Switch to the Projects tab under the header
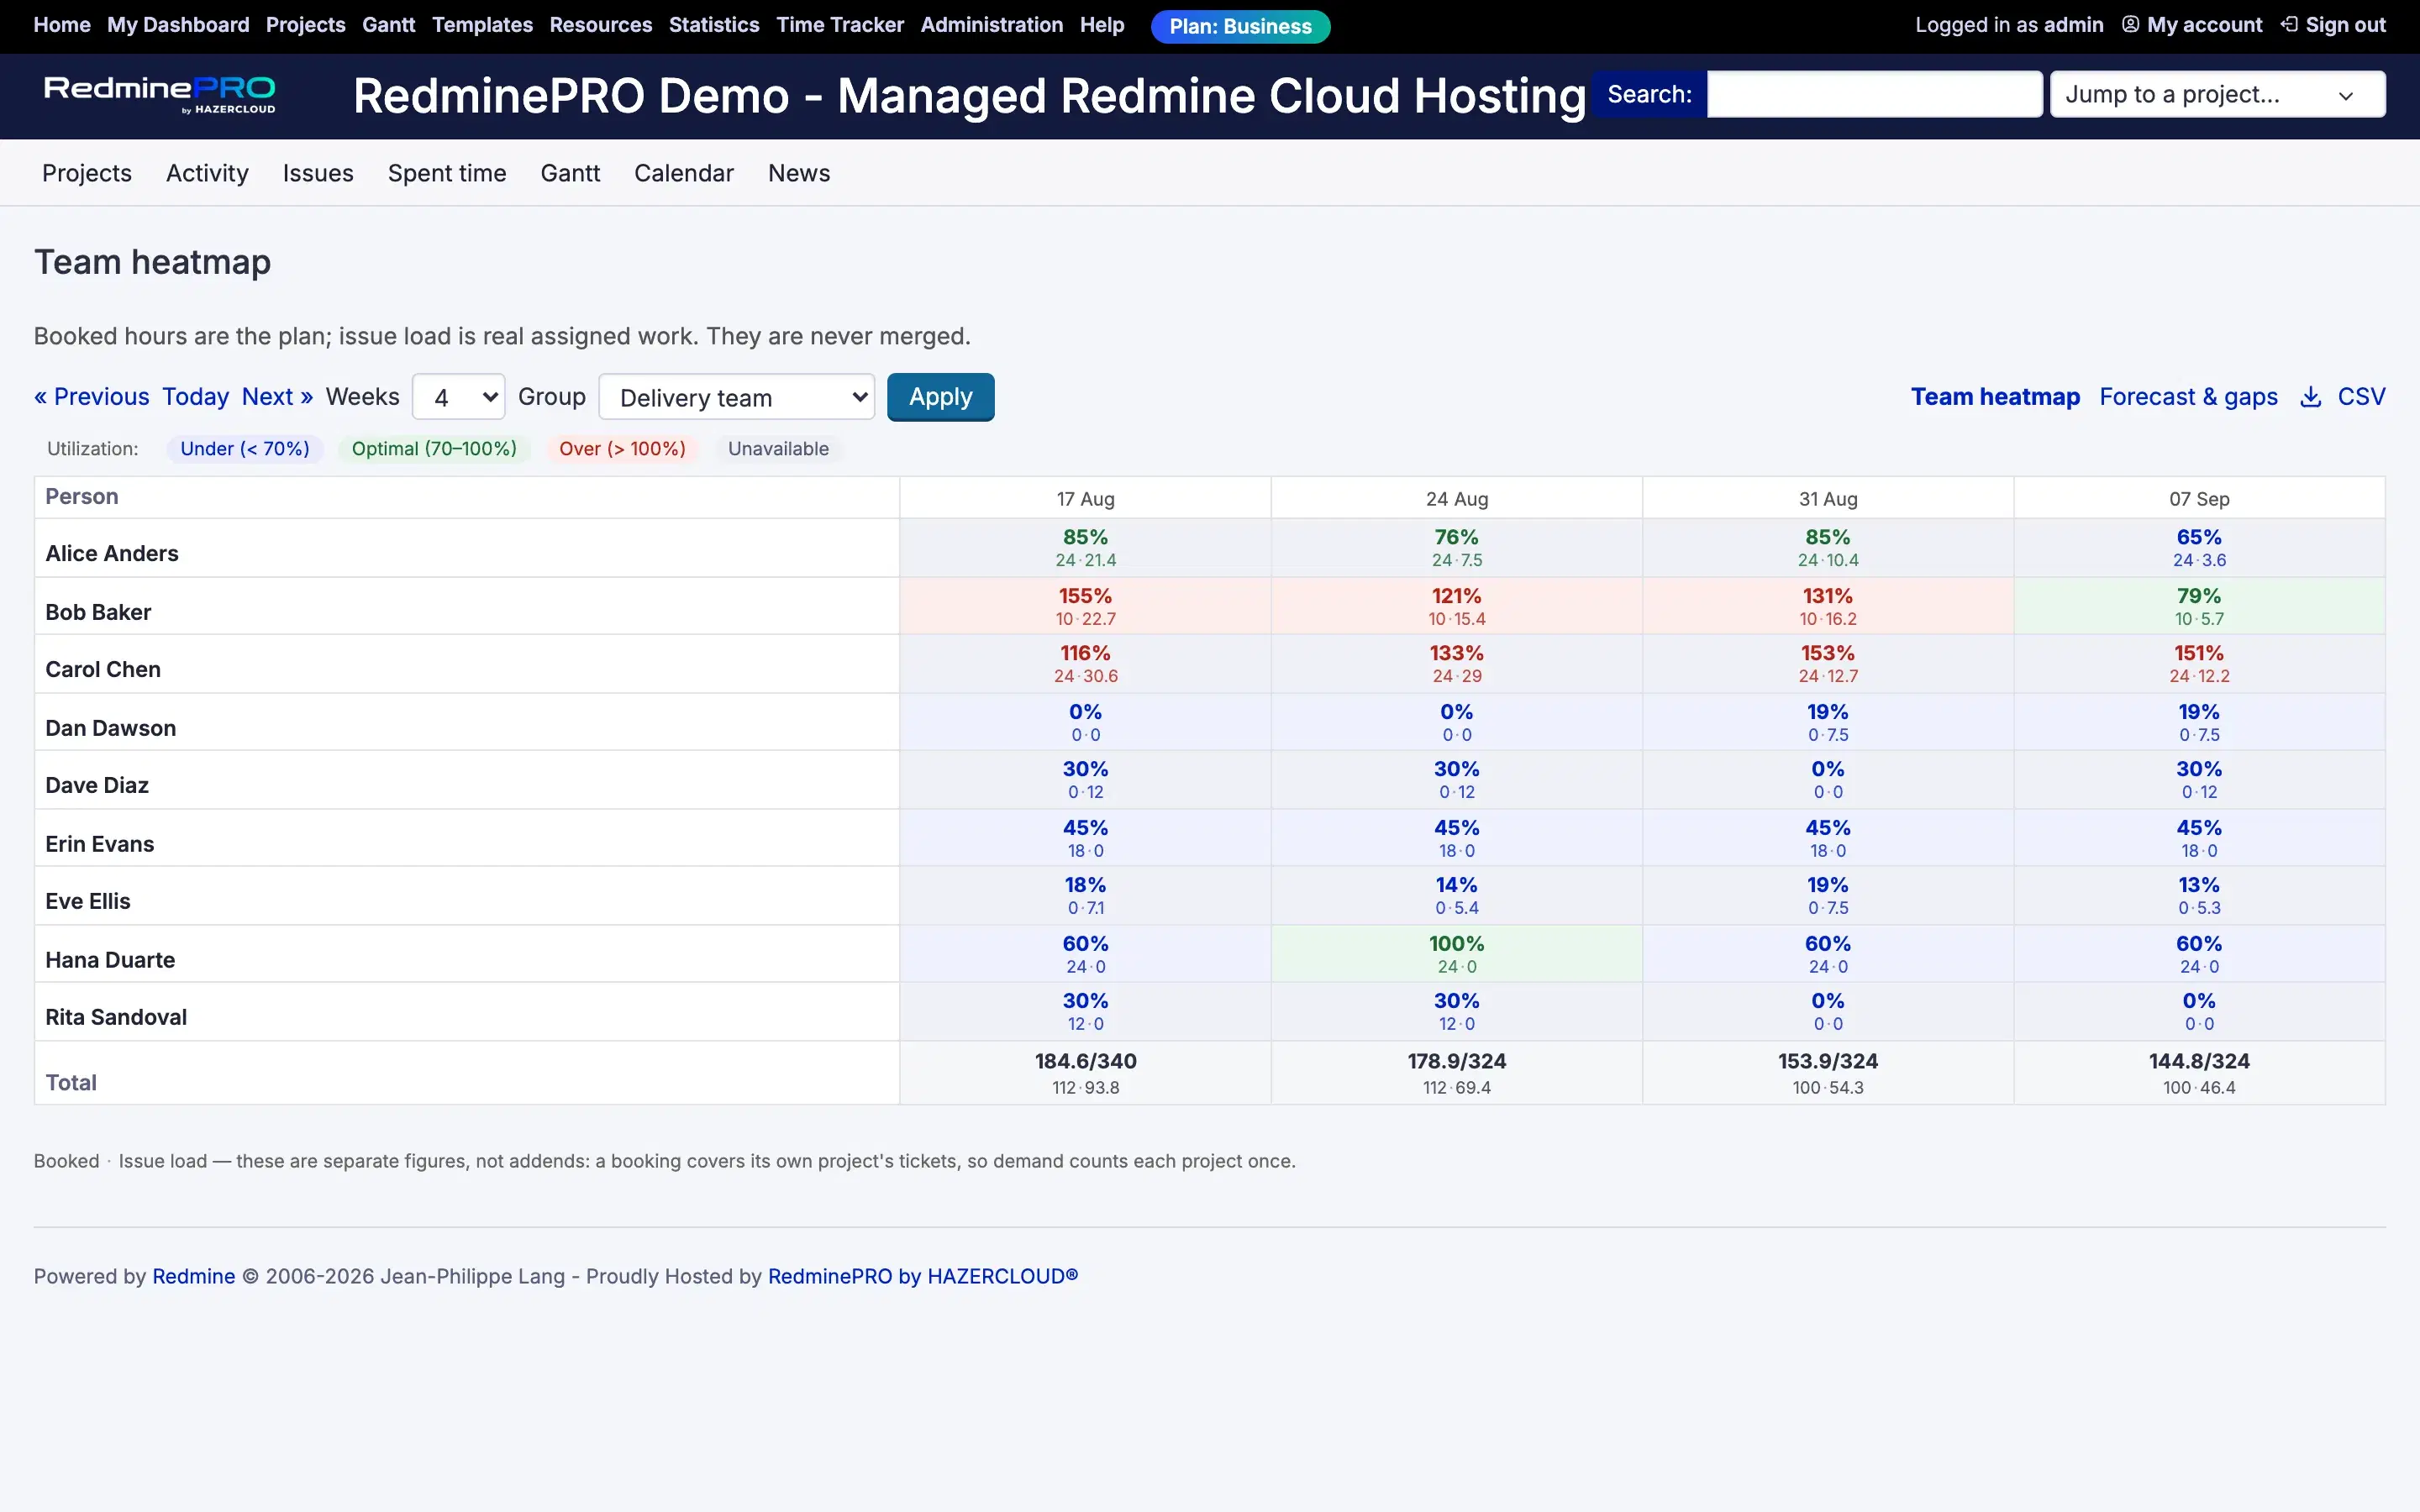The height and width of the screenshot is (1512, 2420). (87, 173)
